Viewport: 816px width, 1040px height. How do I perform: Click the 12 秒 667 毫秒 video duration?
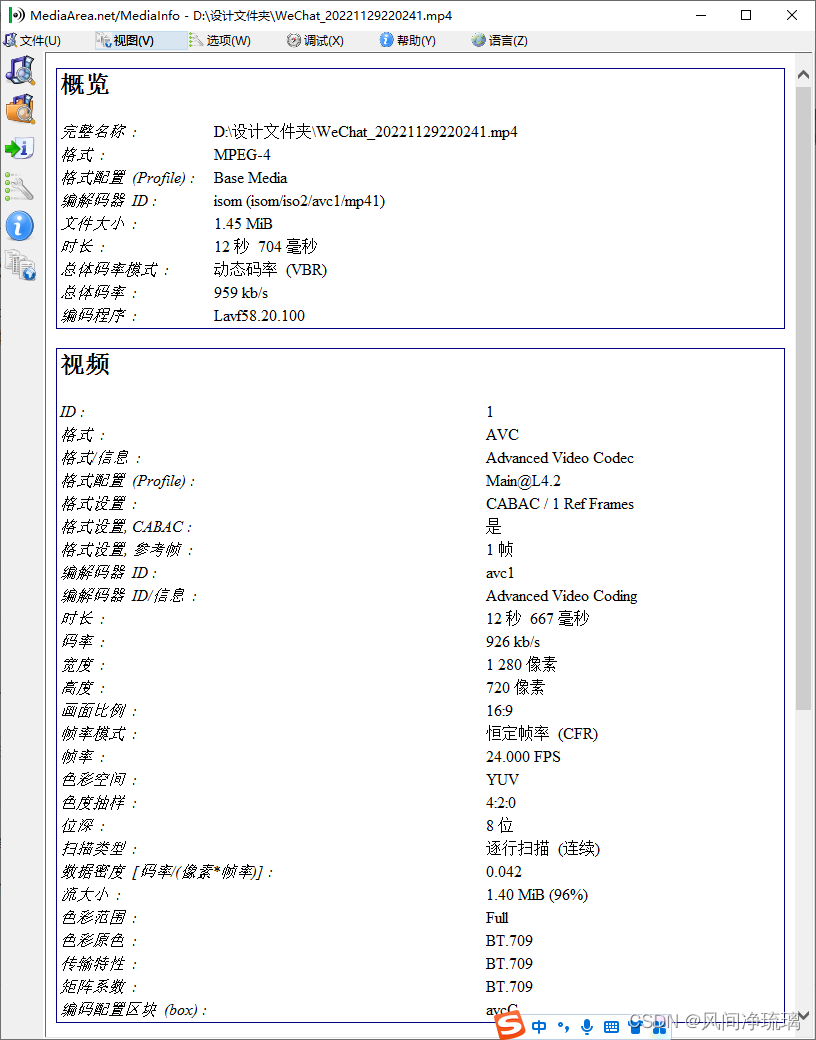[x=537, y=618]
